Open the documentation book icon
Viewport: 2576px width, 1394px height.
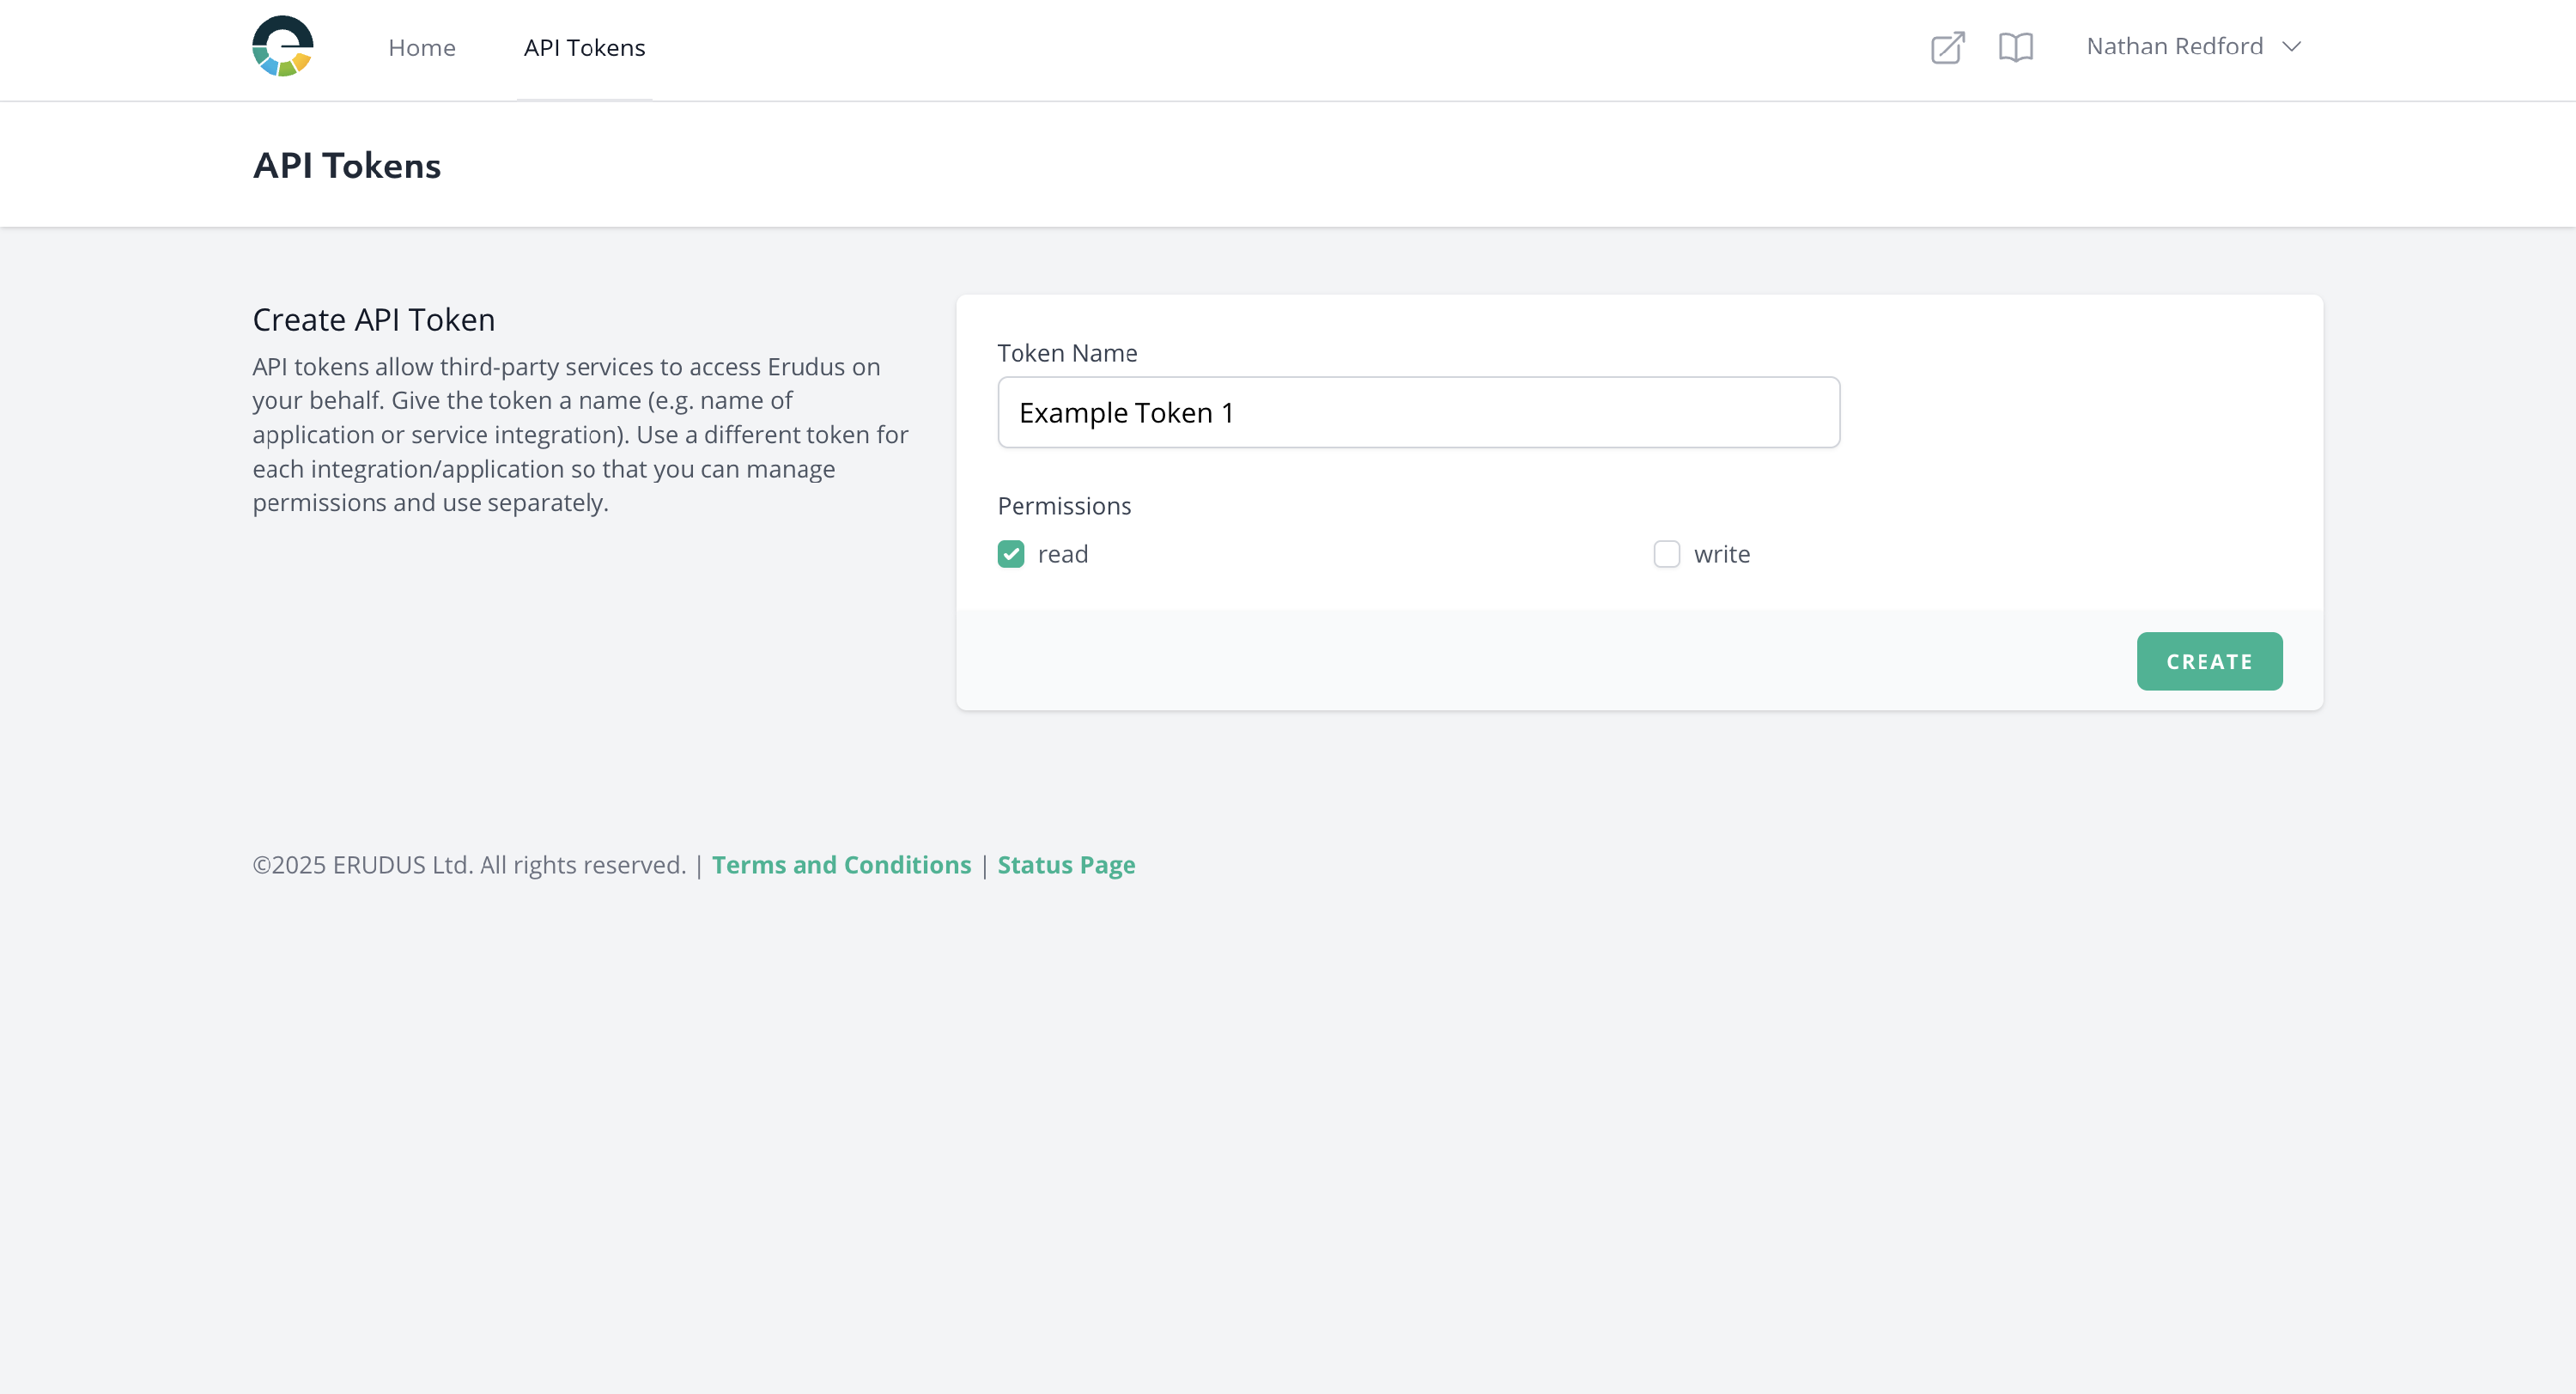[x=2015, y=47]
